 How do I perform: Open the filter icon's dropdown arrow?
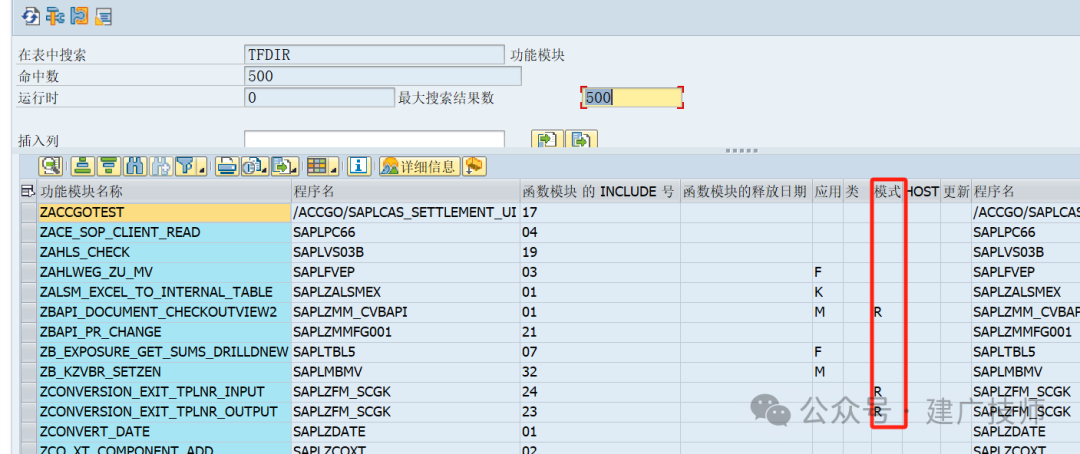pos(202,169)
